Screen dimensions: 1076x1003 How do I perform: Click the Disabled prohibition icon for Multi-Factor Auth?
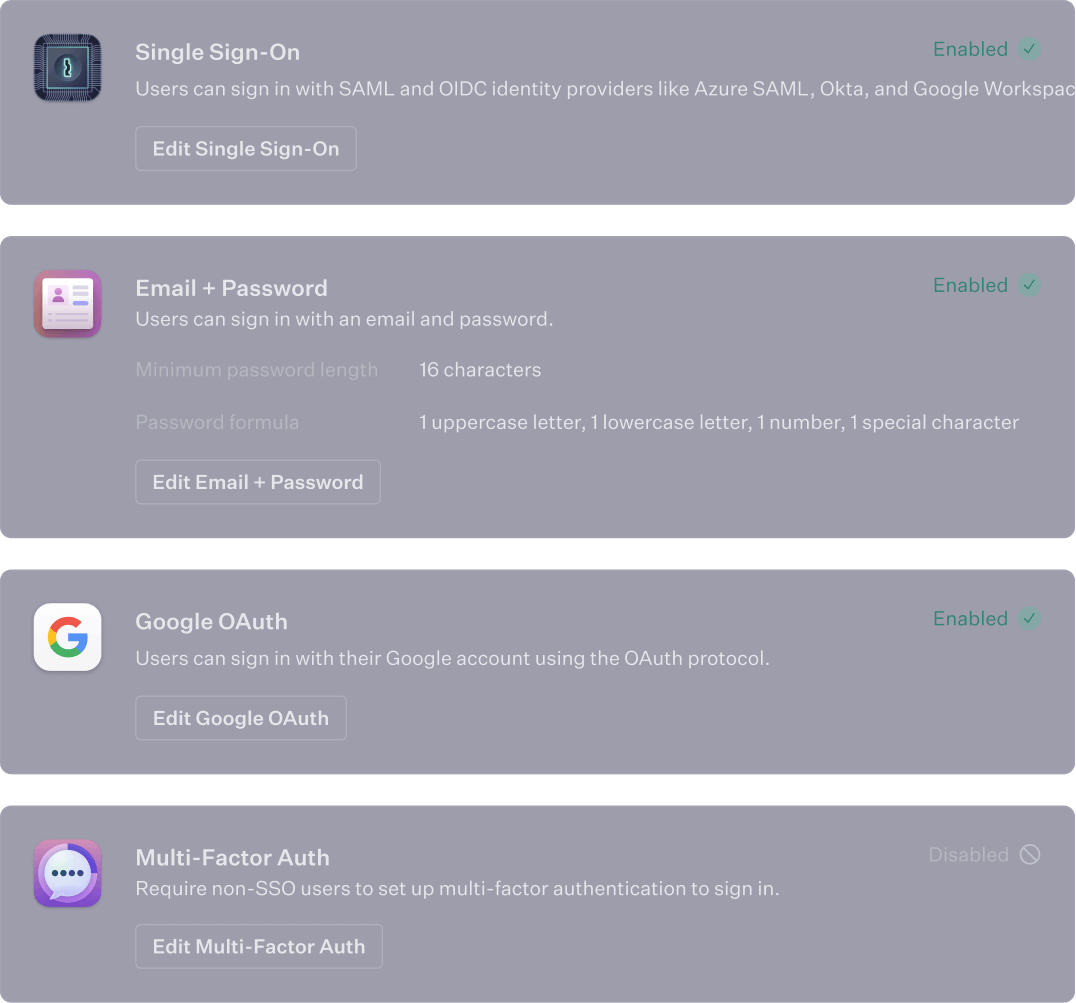1028,854
